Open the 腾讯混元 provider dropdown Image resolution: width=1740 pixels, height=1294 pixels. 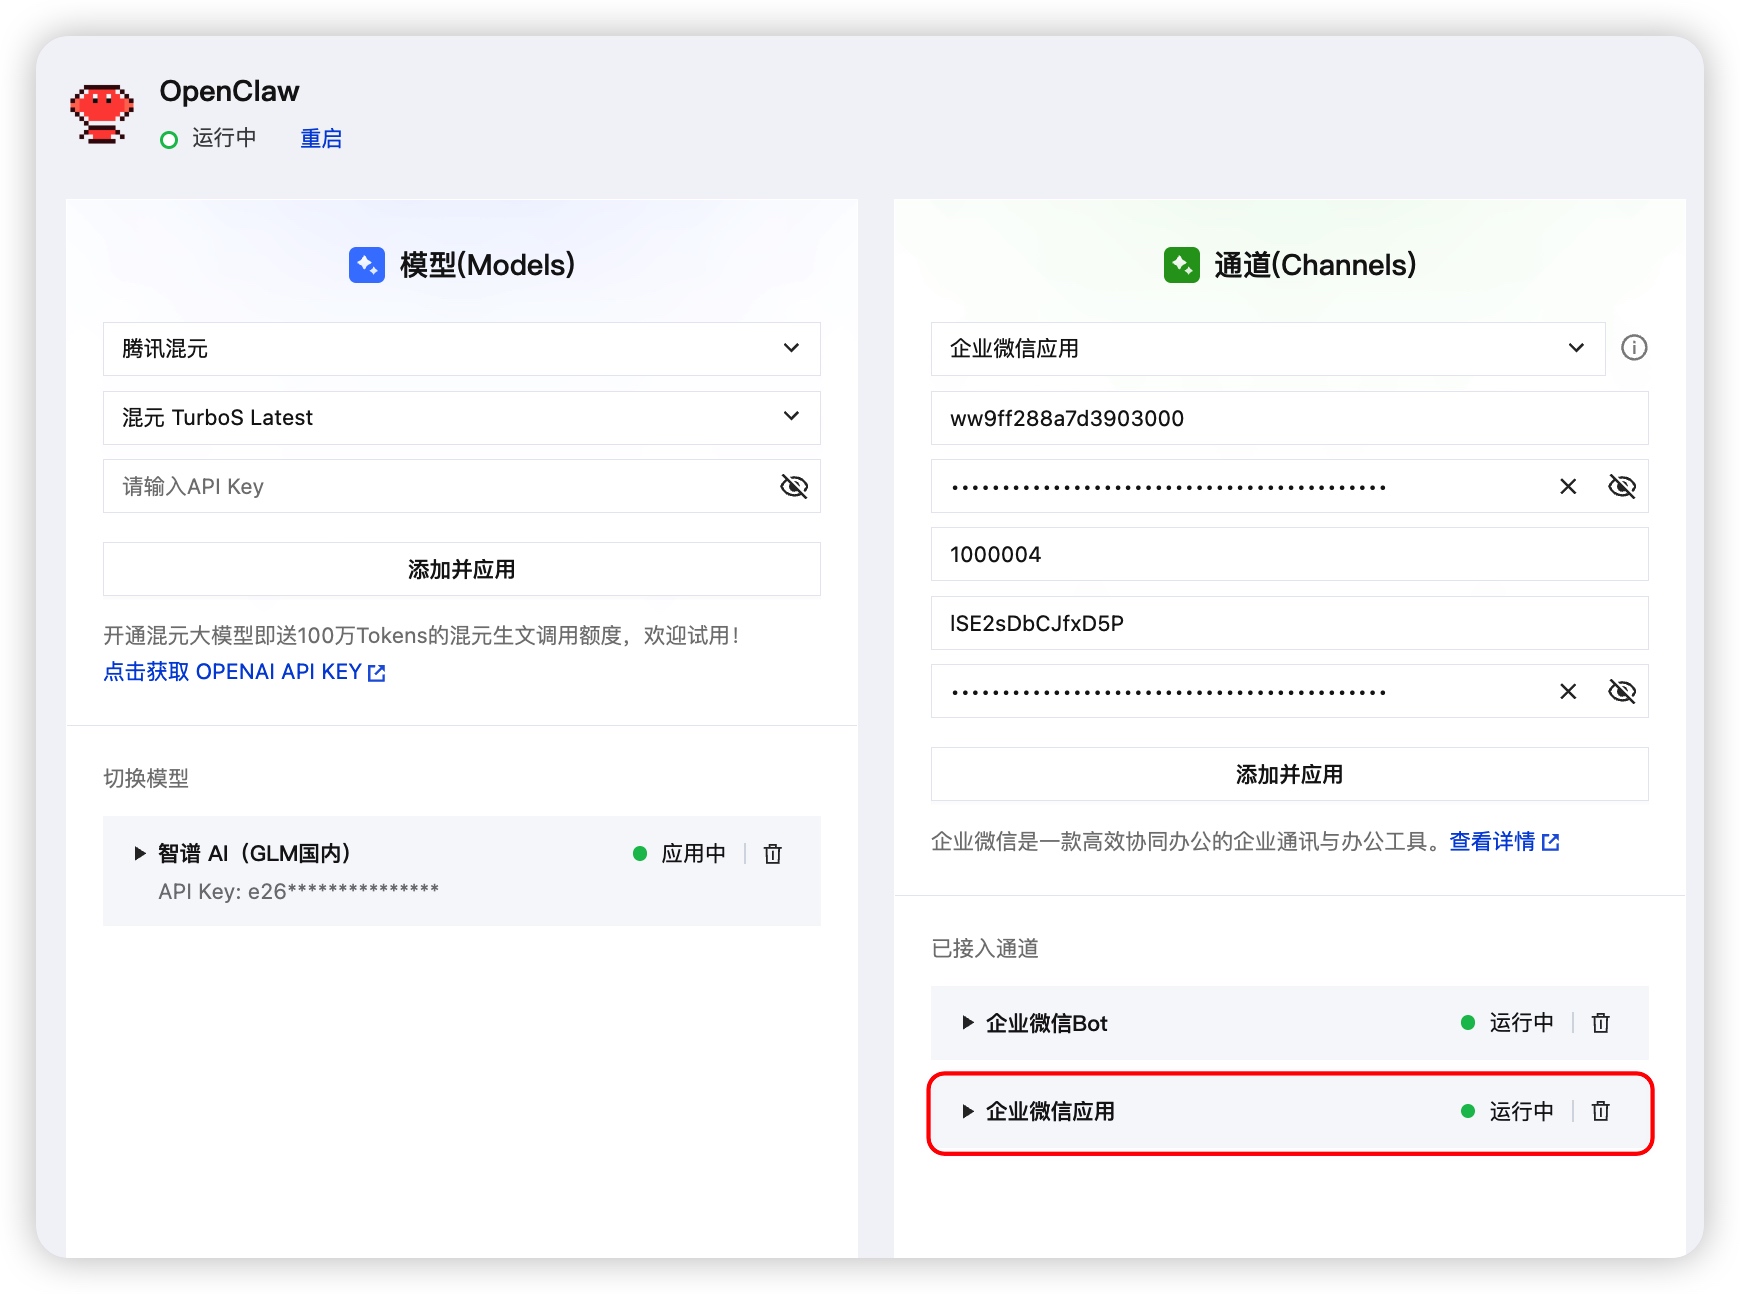[x=462, y=349]
